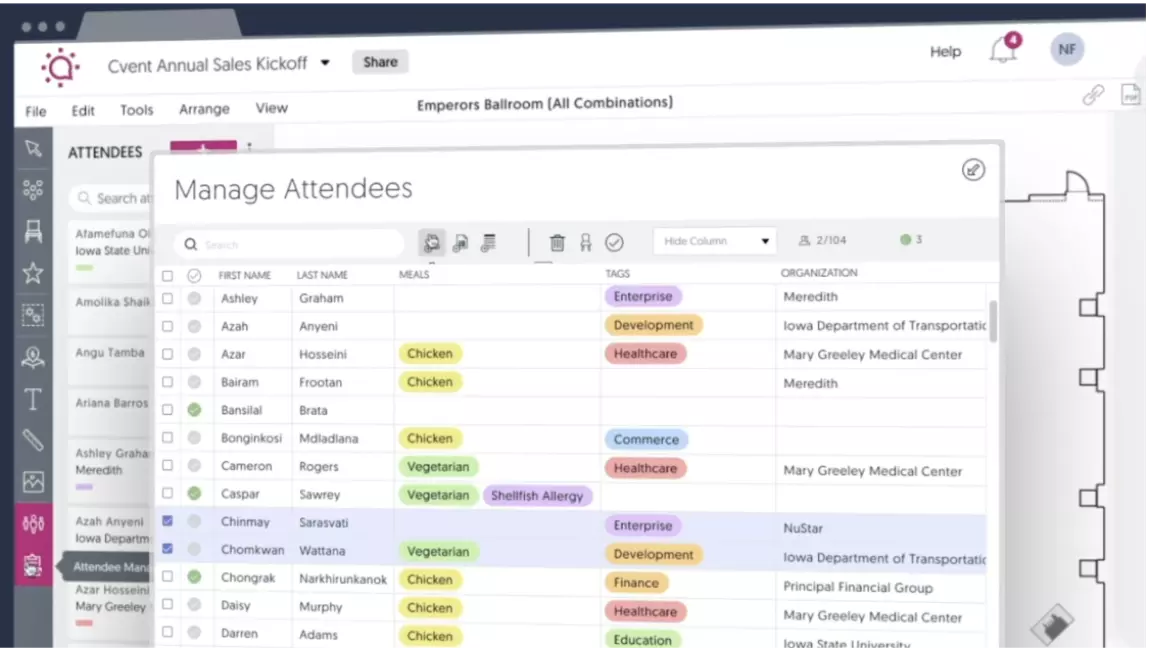The image size is (1150, 648).
Task: Click the Share button
Action: 380,62
